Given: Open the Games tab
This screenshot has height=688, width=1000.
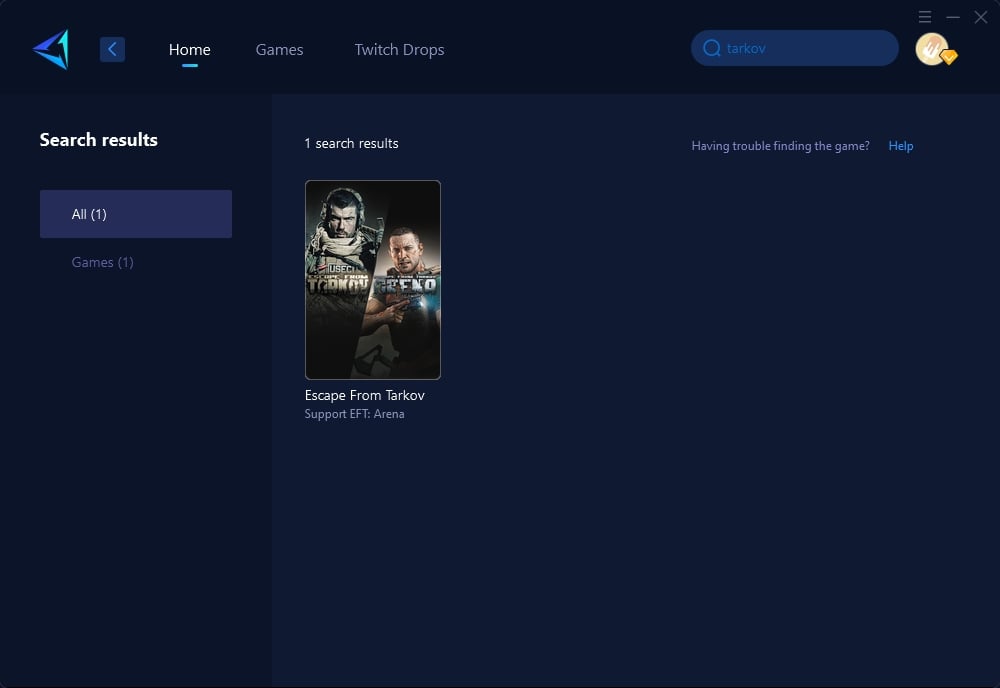Looking at the screenshot, I should (x=279, y=50).
